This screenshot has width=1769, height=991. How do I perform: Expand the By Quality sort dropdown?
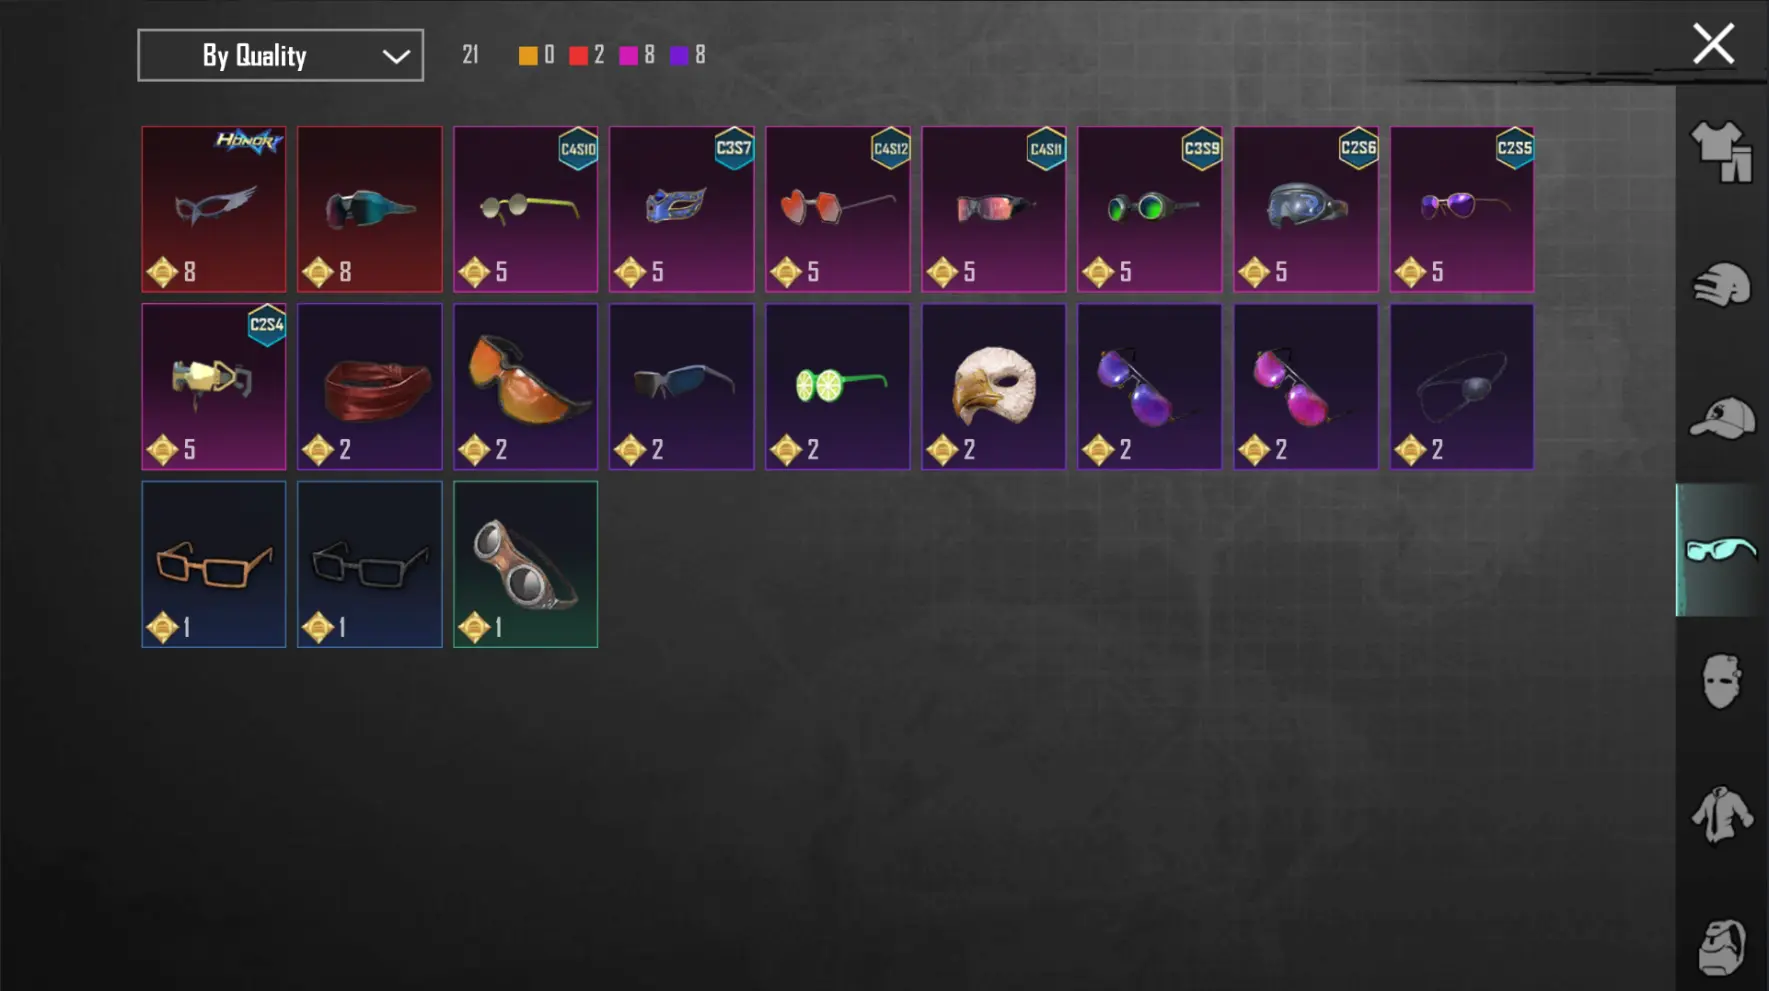[280, 55]
